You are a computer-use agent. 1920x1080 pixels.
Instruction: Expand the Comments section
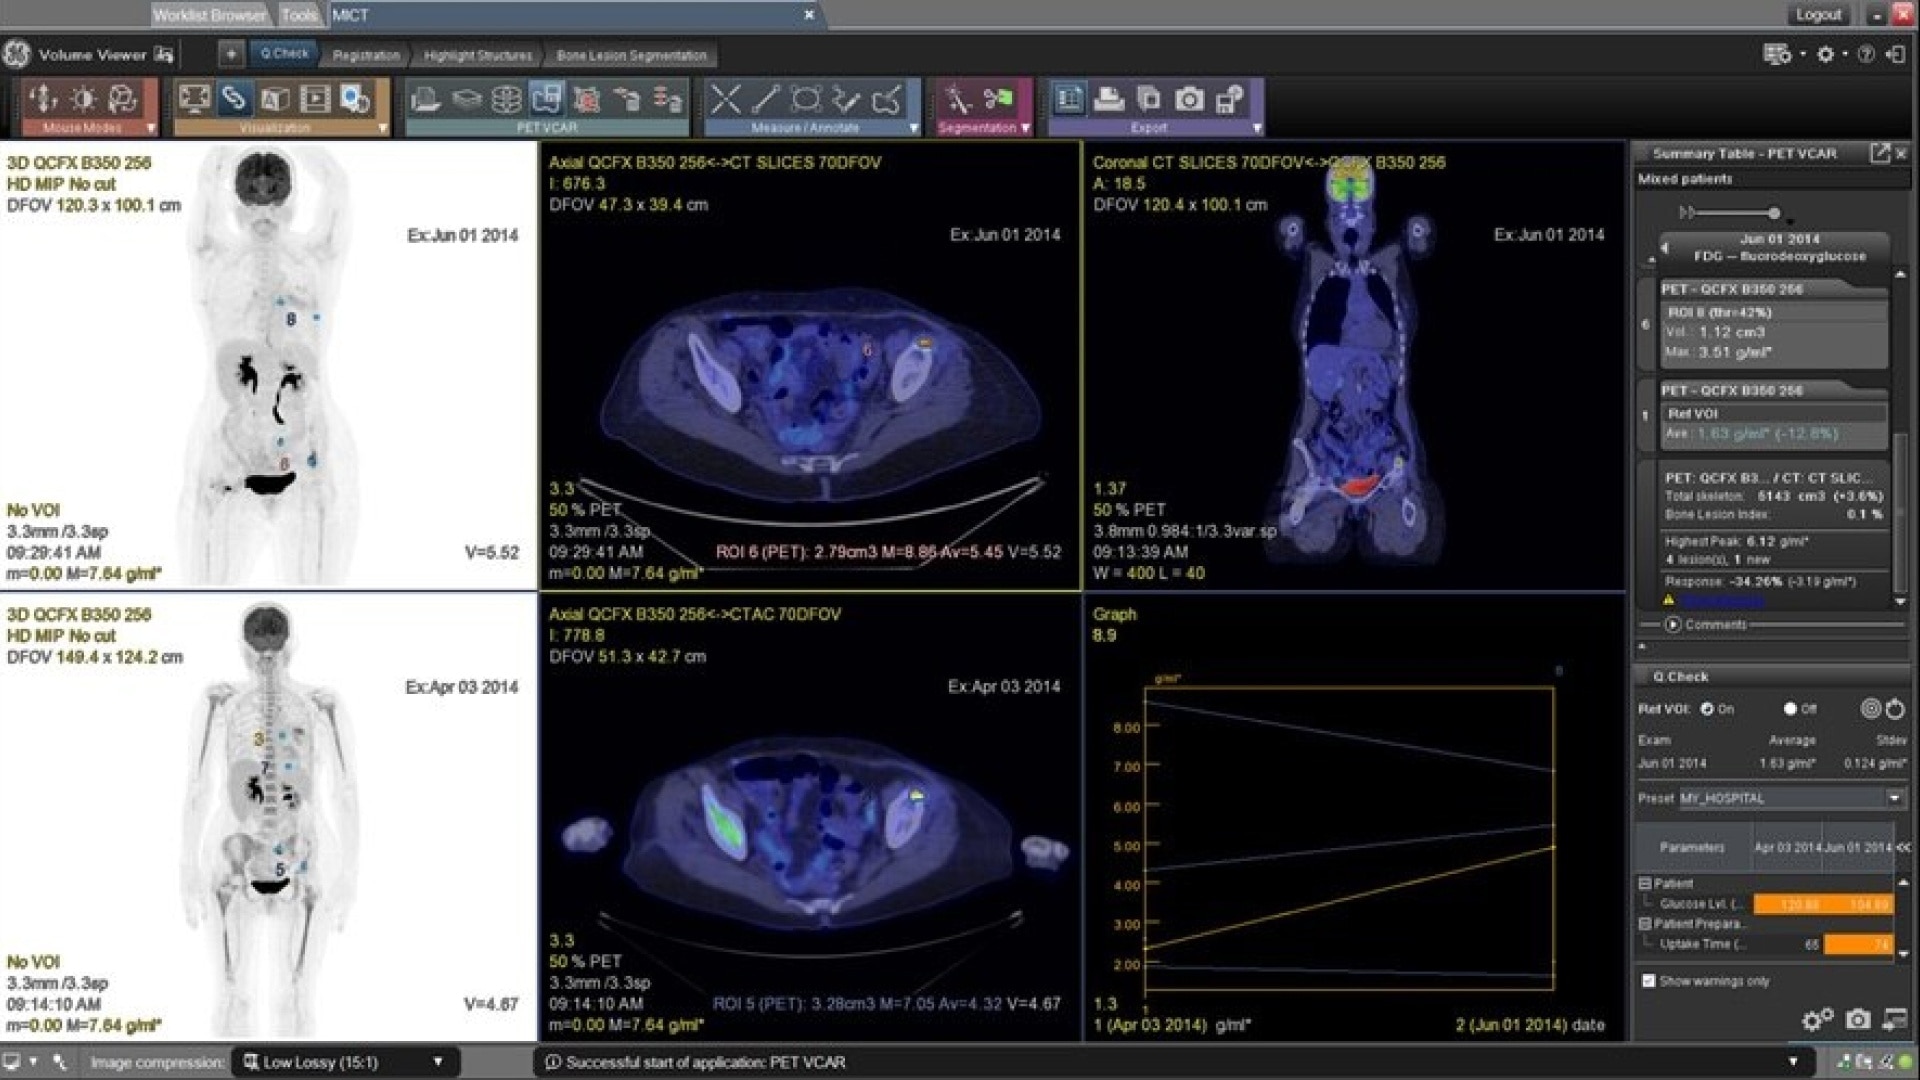[x=1673, y=625]
